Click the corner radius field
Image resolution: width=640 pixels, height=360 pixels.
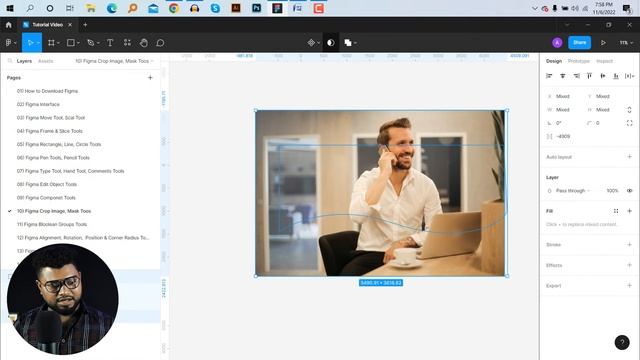(x=602, y=123)
